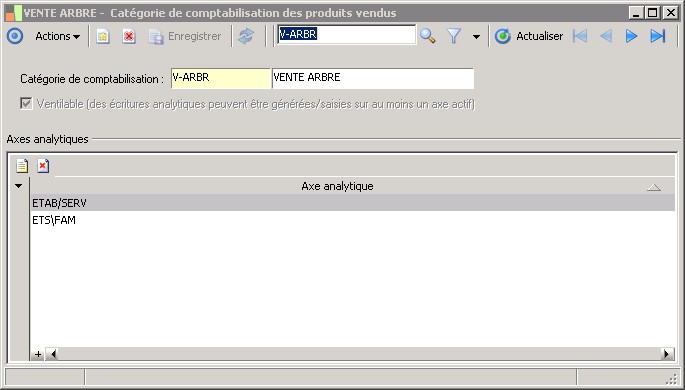Add a new analytic axis row icon
This screenshot has height=390, width=685.
coord(22,166)
